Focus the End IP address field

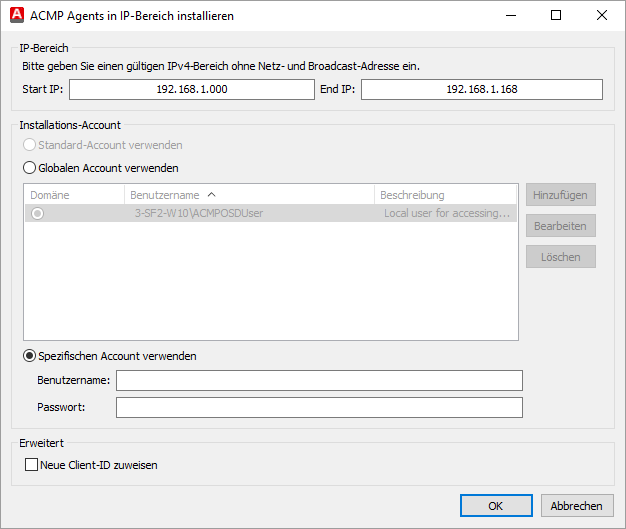[481, 90]
